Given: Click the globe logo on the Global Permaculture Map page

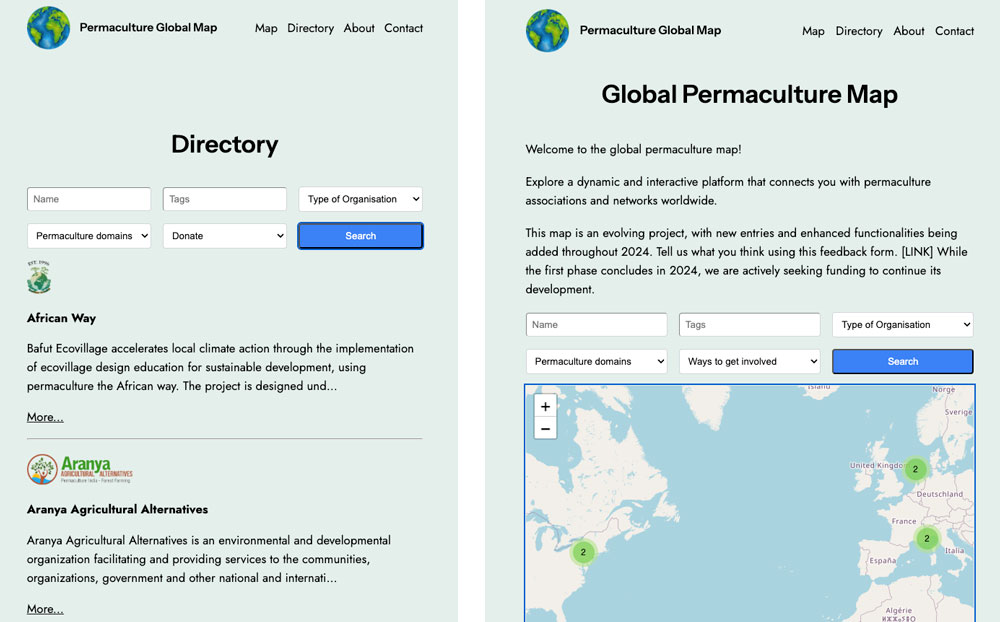Looking at the screenshot, I should pyautogui.click(x=547, y=31).
